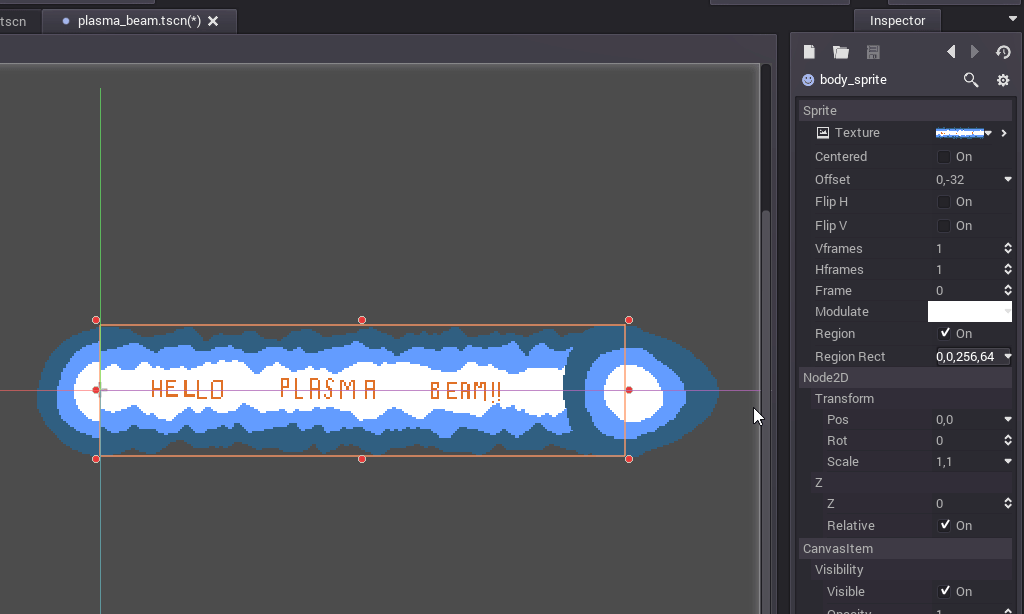Image resolution: width=1024 pixels, height=614 pixels.
Task: Load a resource with the folder icon
Action: coord(841,52)
